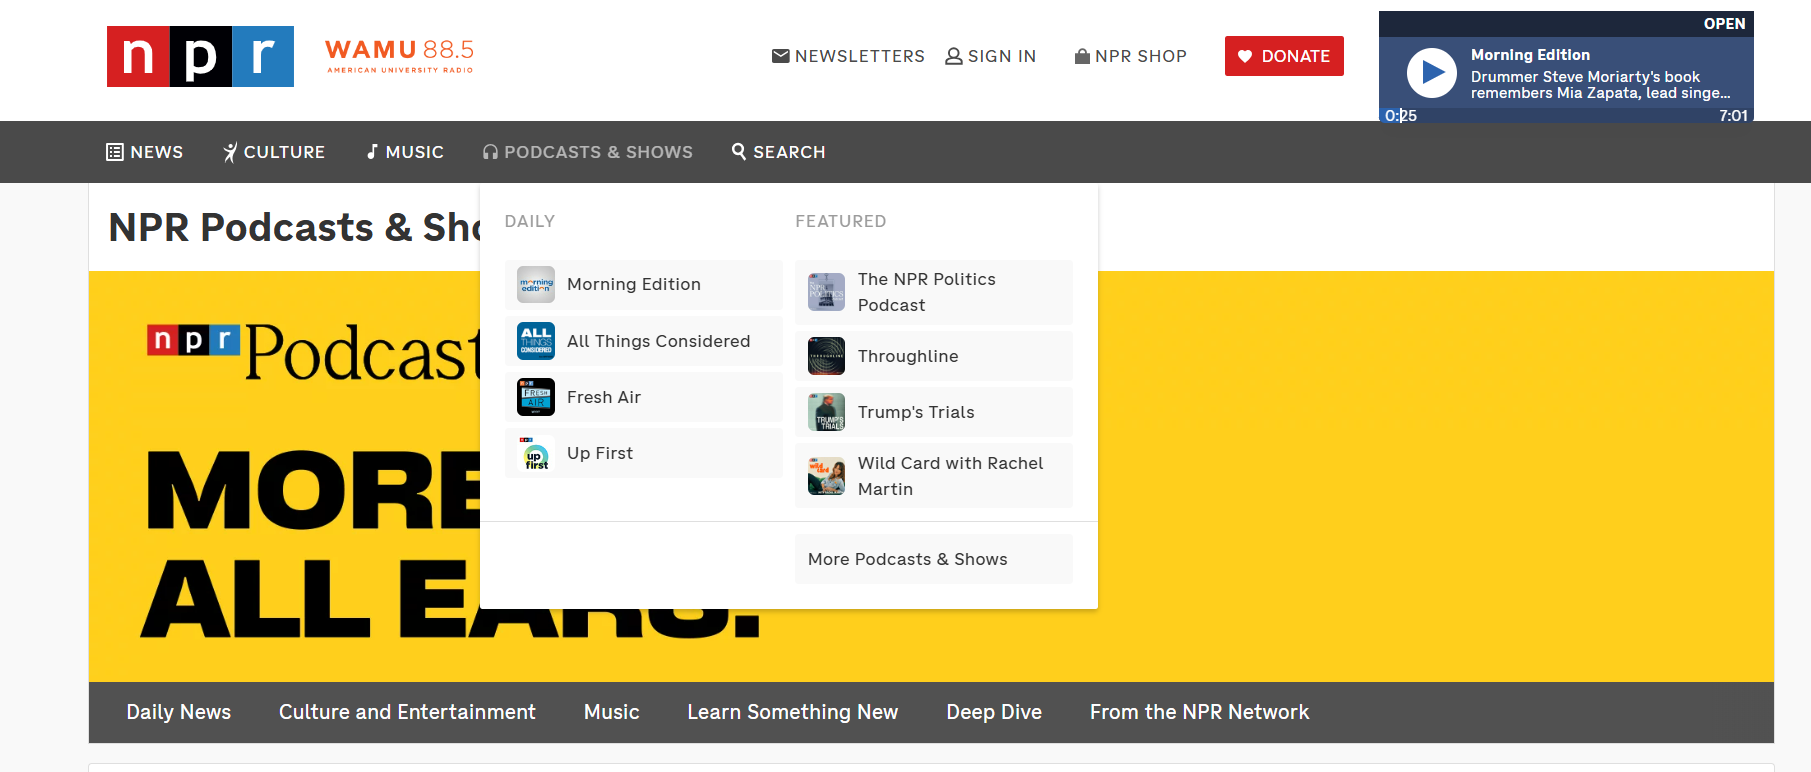Click the Sign In link
Viewport: 1811px width, 772px height.
991,56
